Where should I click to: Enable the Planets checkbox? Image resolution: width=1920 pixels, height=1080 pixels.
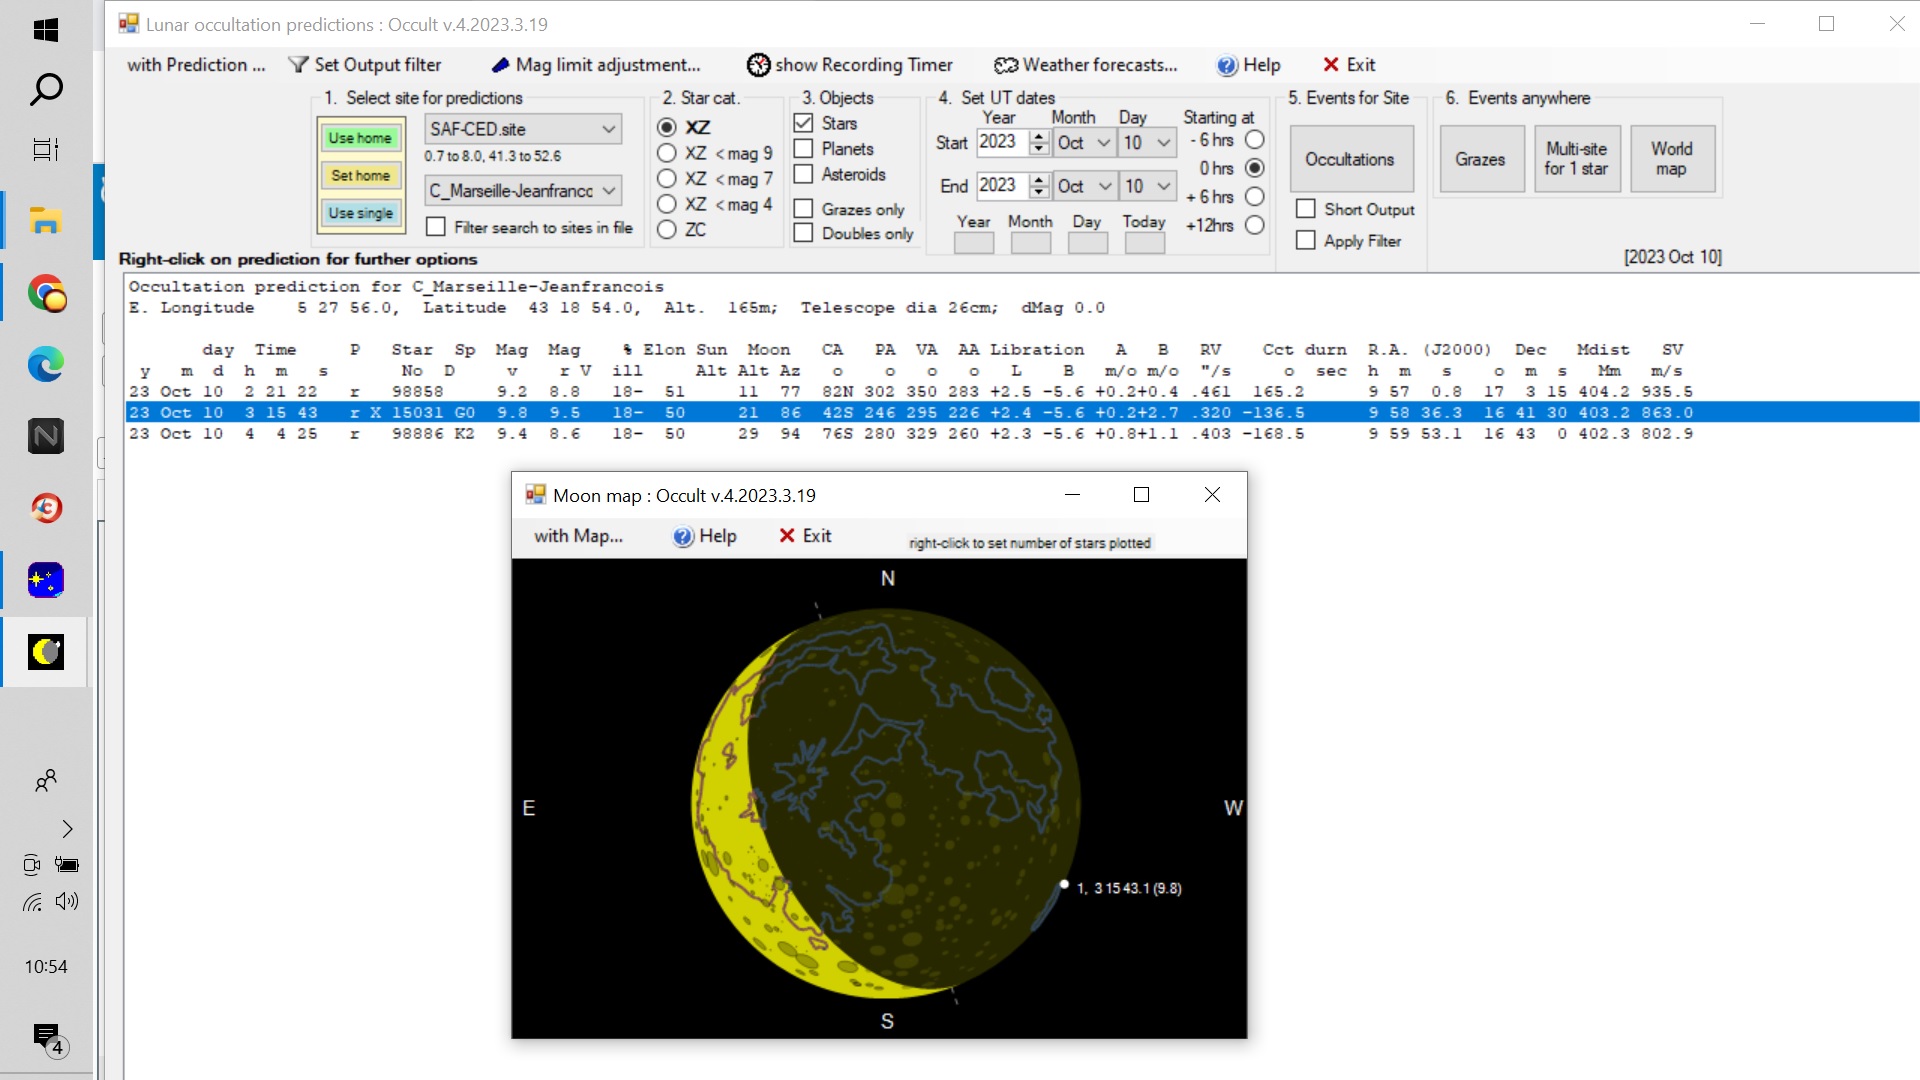(803, 149)
